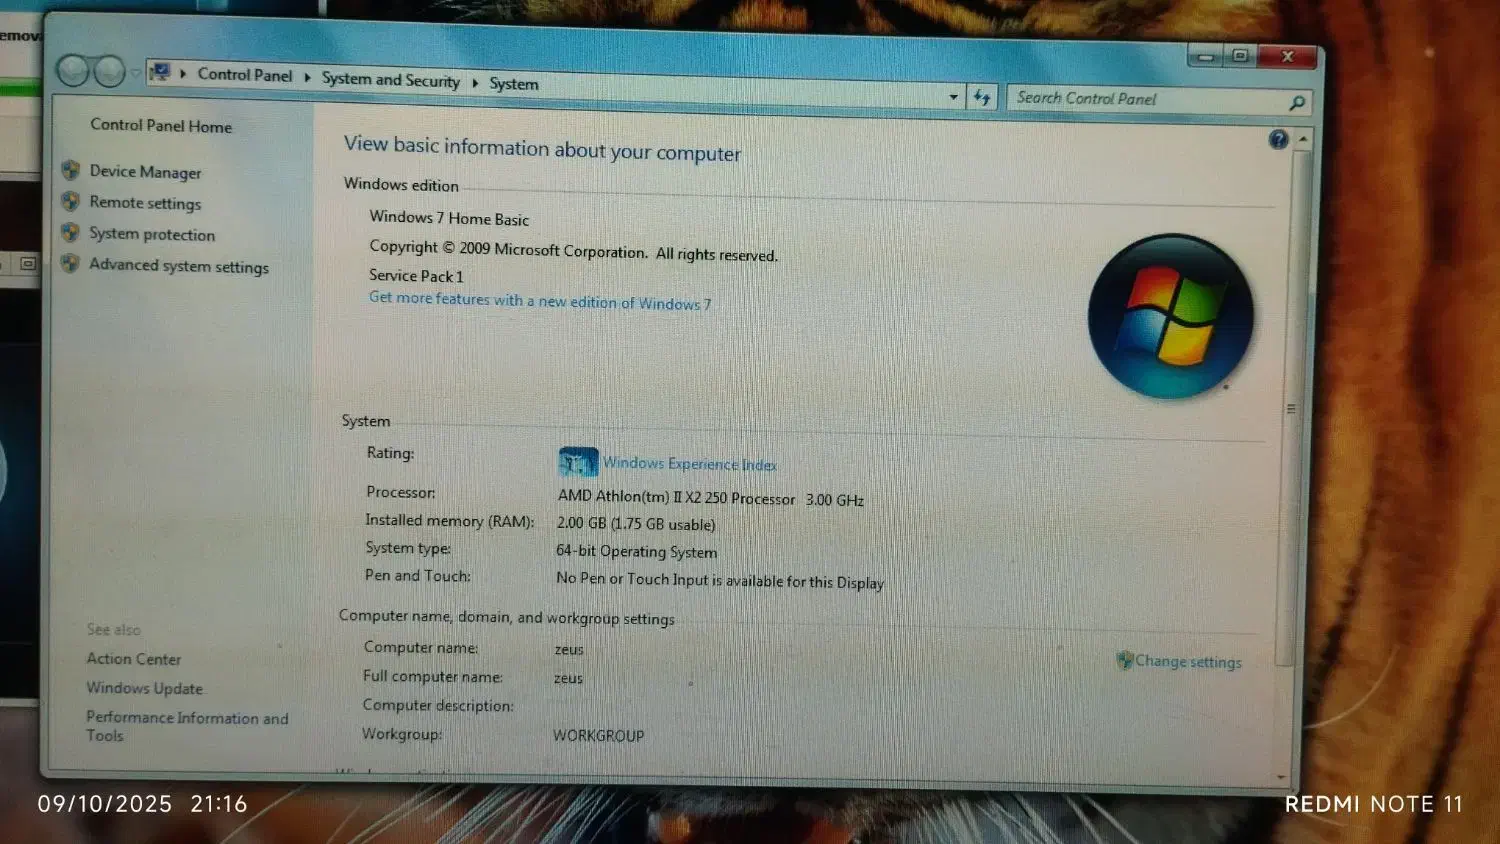Click the text Windows 7 Home Basic
The width and height of the screenshot is (1500, 844).
pos(449,218)
